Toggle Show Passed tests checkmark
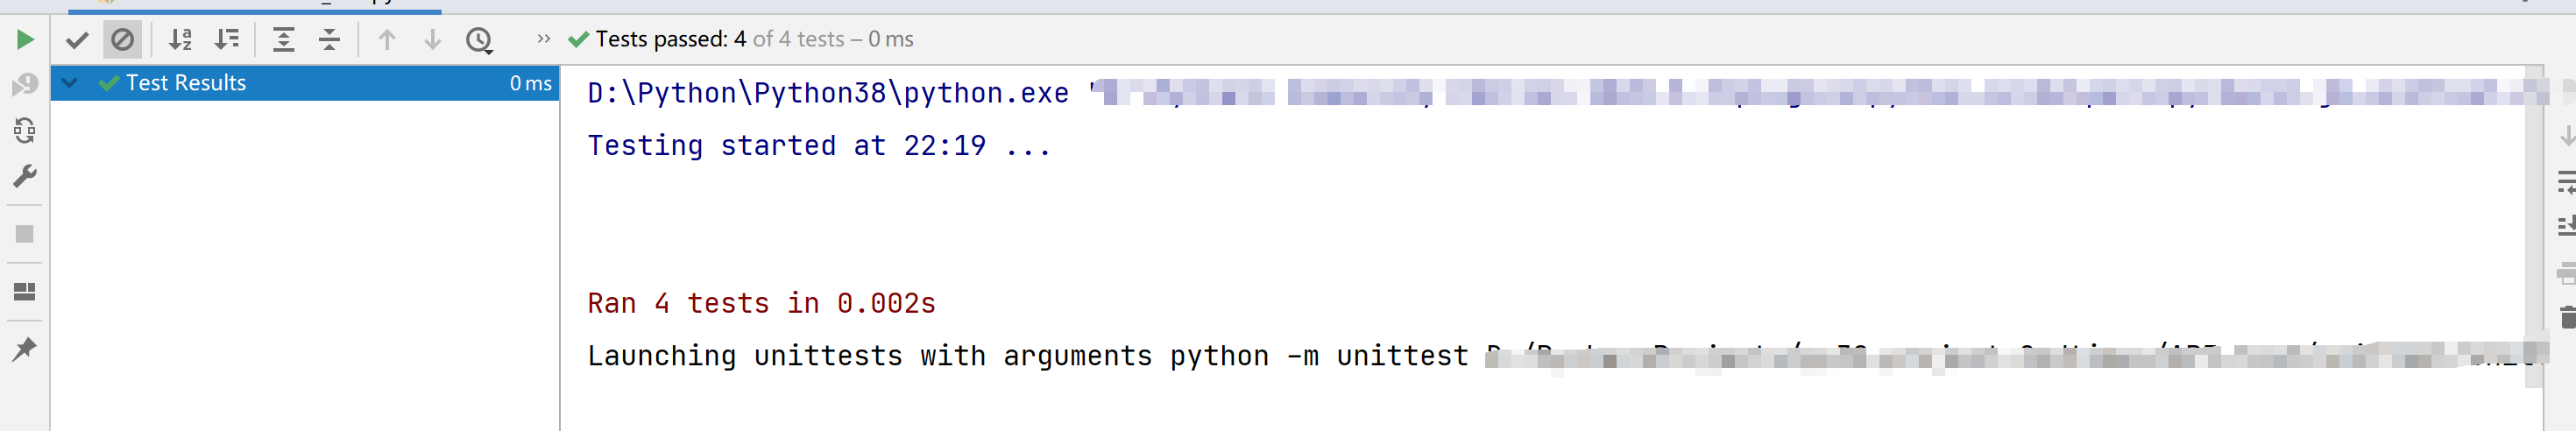2576x431 pixels. coord(77,40)
